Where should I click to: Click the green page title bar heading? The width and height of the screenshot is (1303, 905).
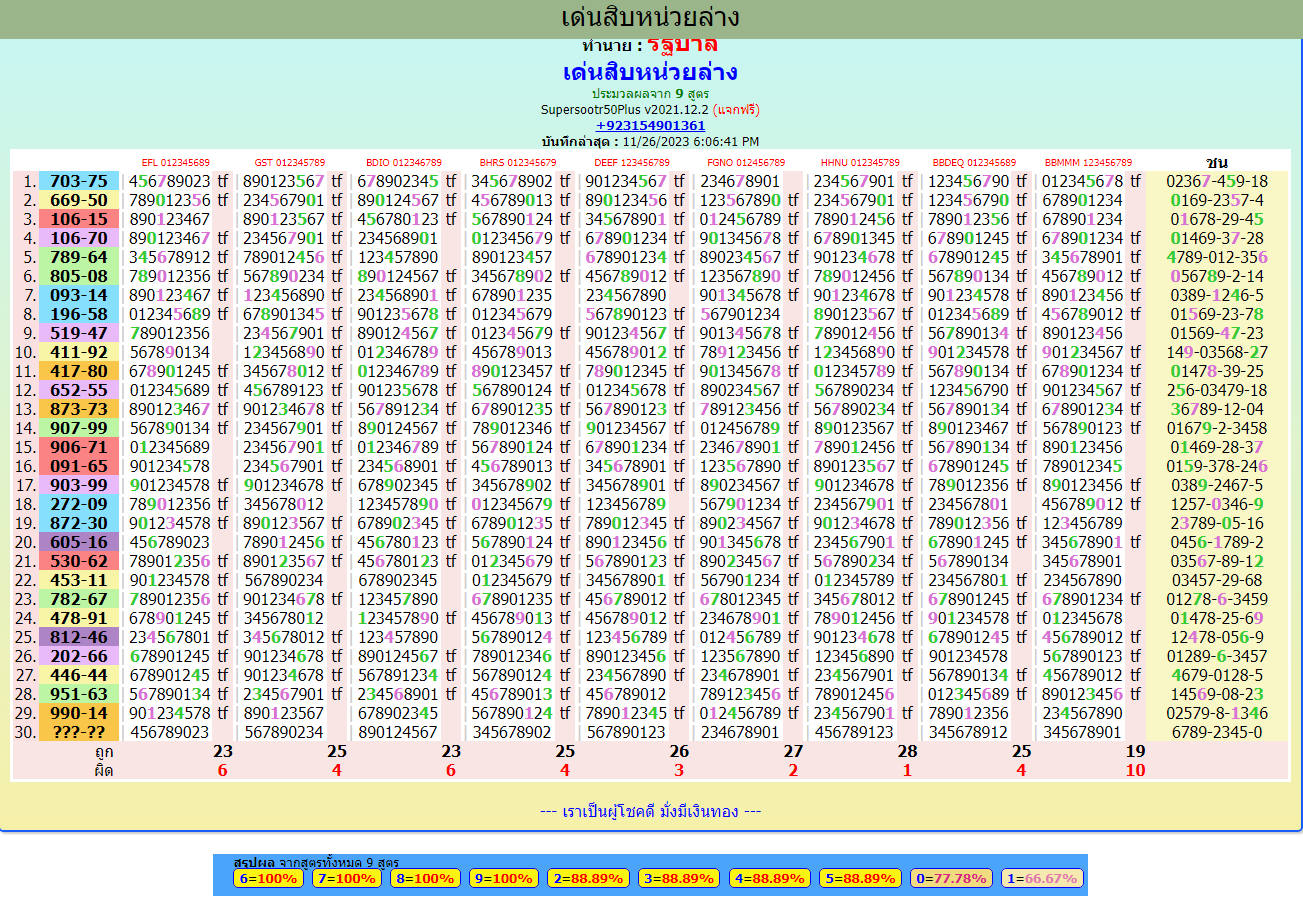(x=651, y=18)
